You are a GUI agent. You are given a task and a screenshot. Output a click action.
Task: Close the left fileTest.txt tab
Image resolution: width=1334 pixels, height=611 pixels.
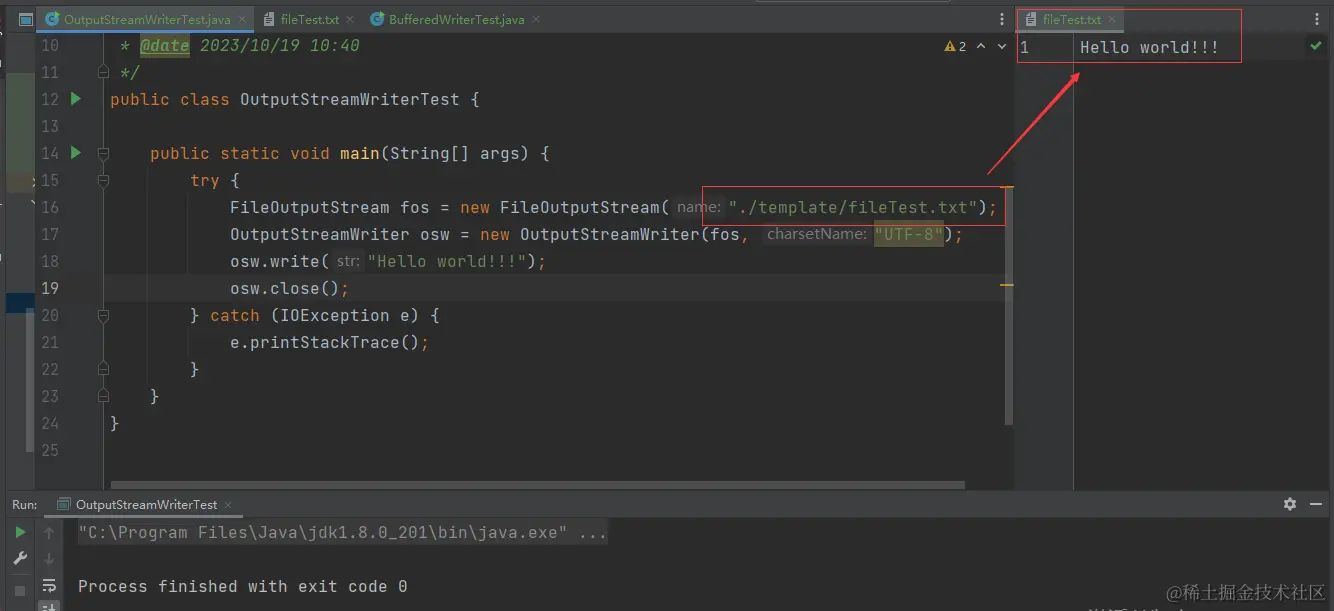point(350,20)
